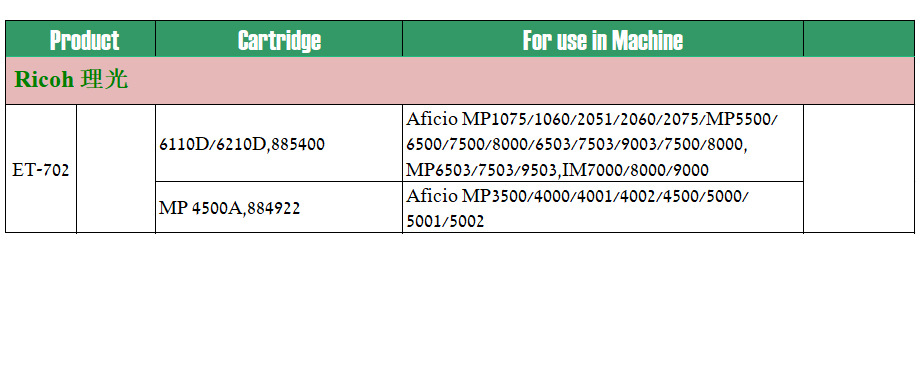The width and height of the screenshot is (920, 380).
Task: Select the 6110D/6210D cartridge cell
Action: coord(279,143)
